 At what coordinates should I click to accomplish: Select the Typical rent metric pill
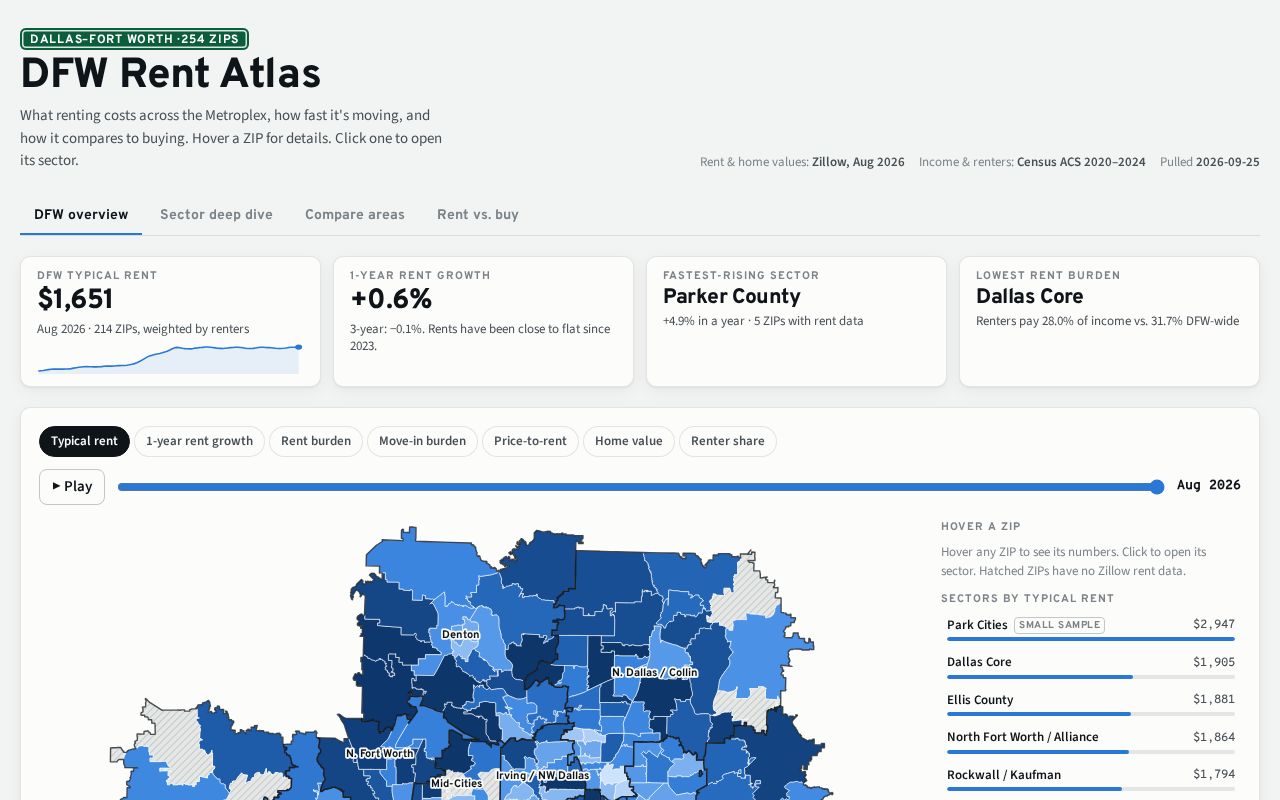(x=84, y=441)
